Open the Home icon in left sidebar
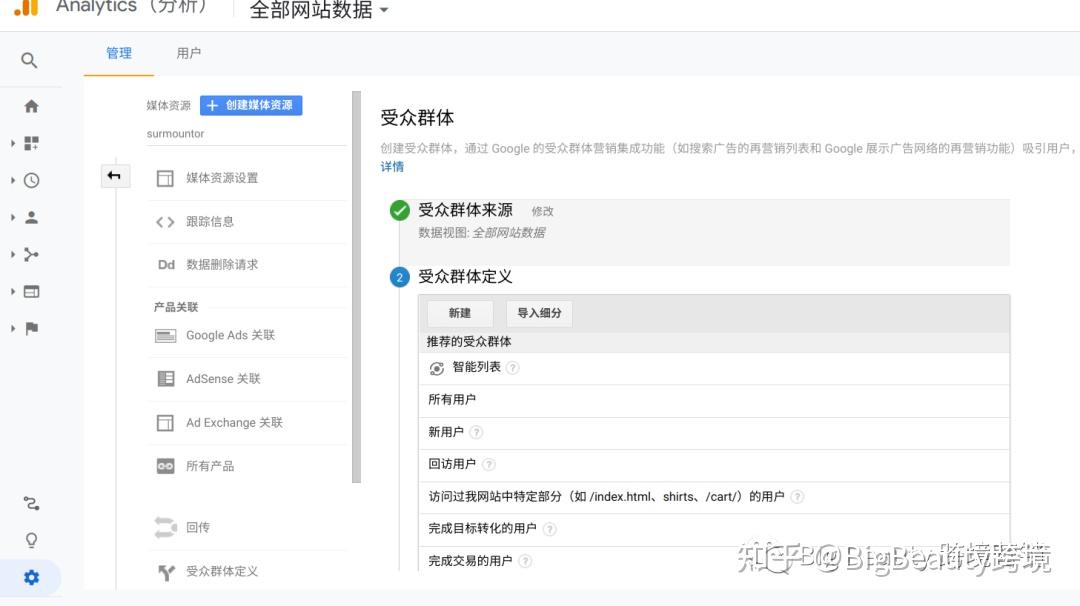Image resolution: width=1080 pixels, height=606 pixels. (x=31, y=106)
